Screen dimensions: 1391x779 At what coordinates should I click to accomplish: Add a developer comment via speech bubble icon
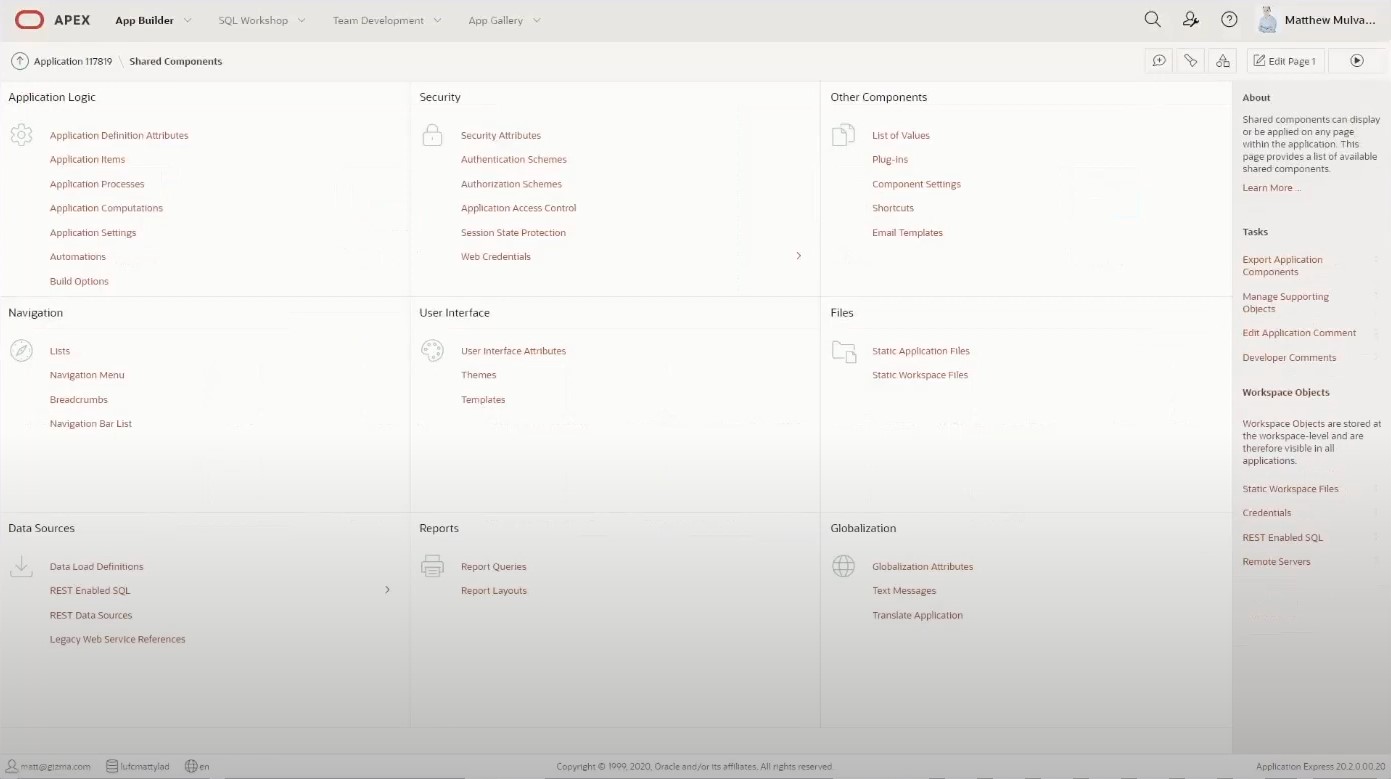tap(1159, 61)
